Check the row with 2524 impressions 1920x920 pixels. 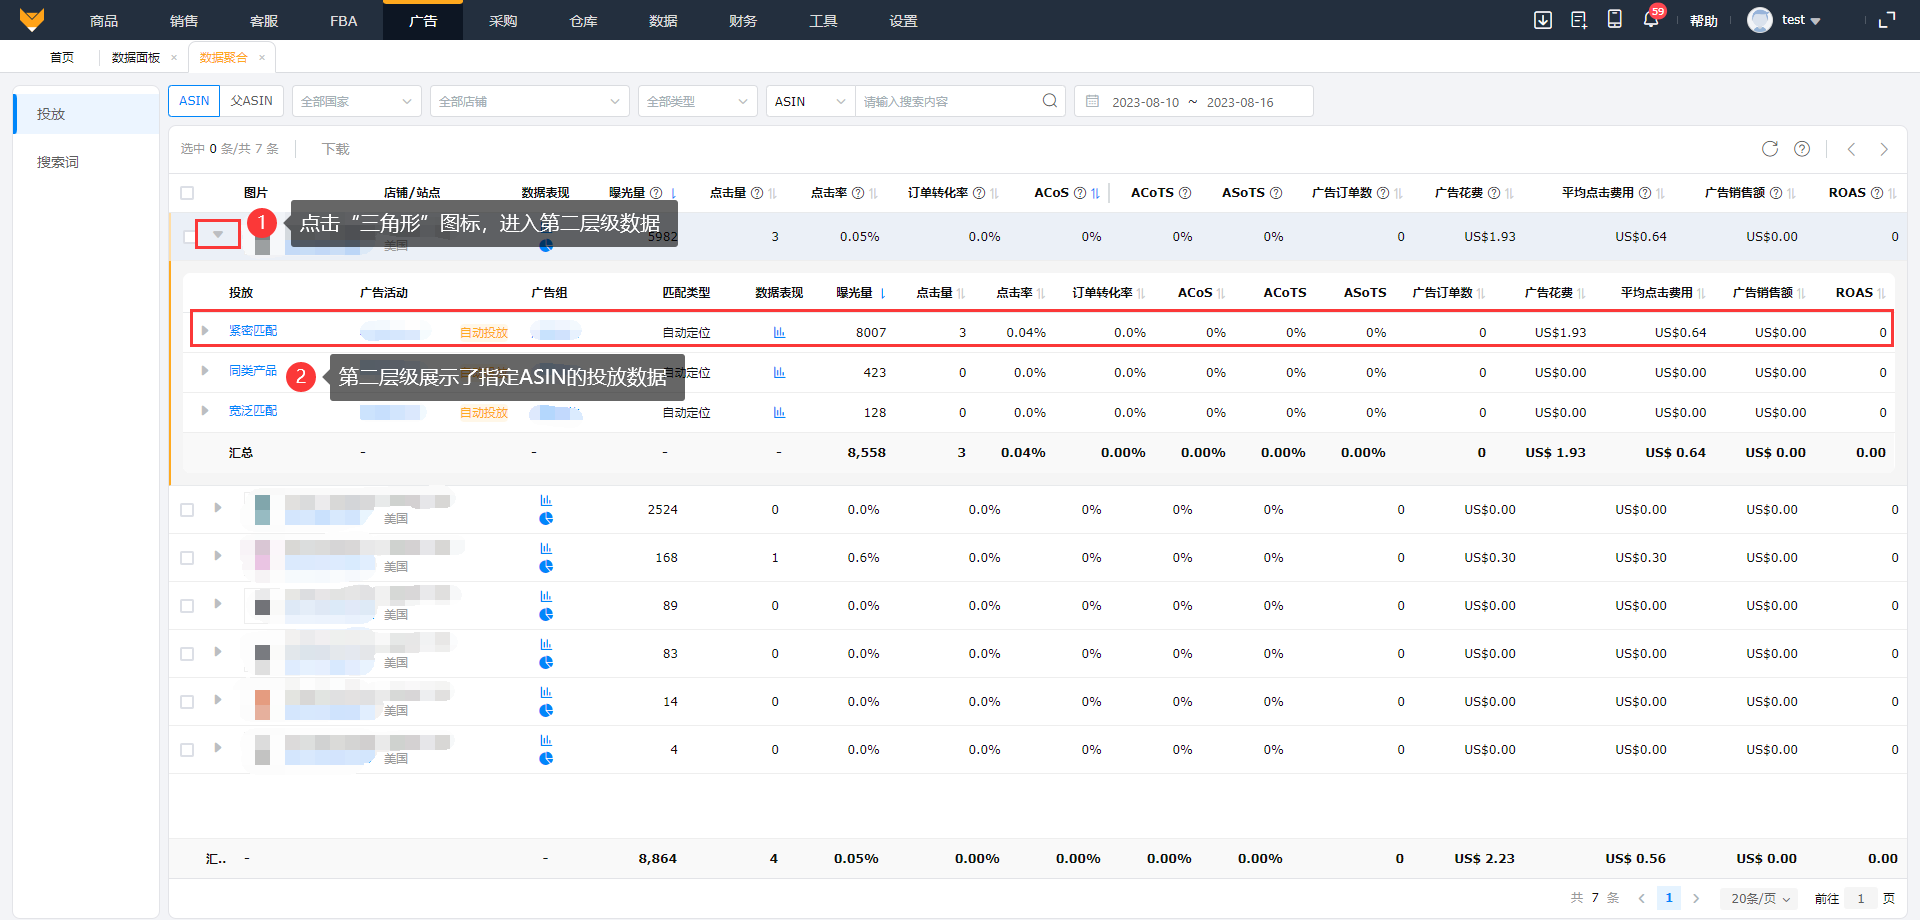click(x=187, y=510)
